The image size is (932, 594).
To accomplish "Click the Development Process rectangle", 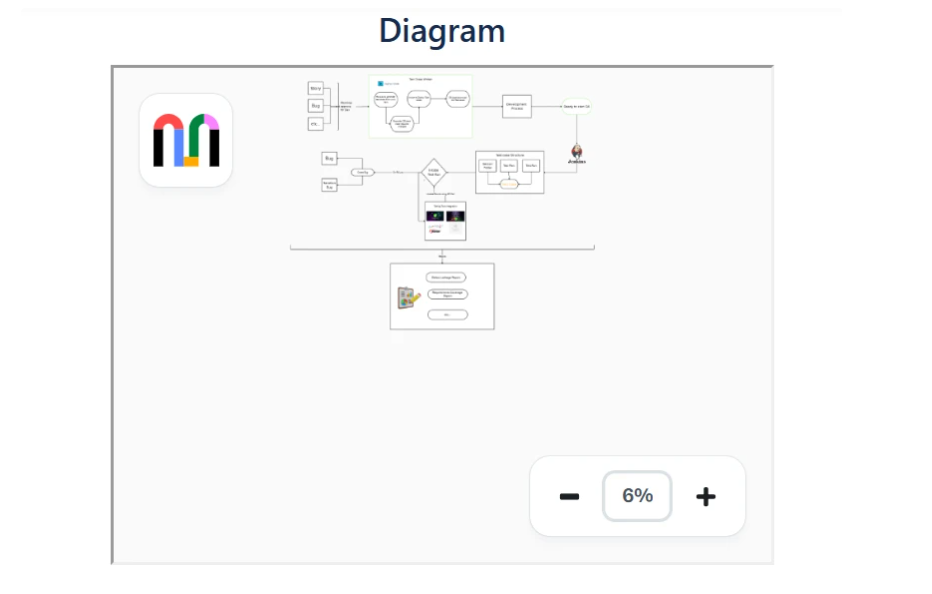I will (x=516, y=106).
